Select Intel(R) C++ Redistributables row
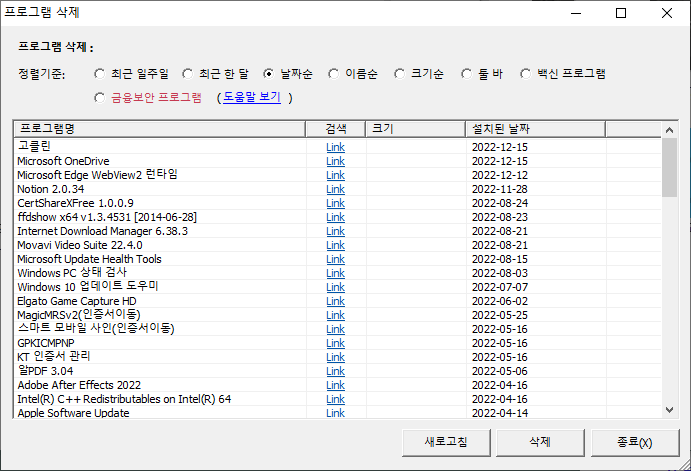The width and height of the screenshot is (691, 471). point(338,399)
